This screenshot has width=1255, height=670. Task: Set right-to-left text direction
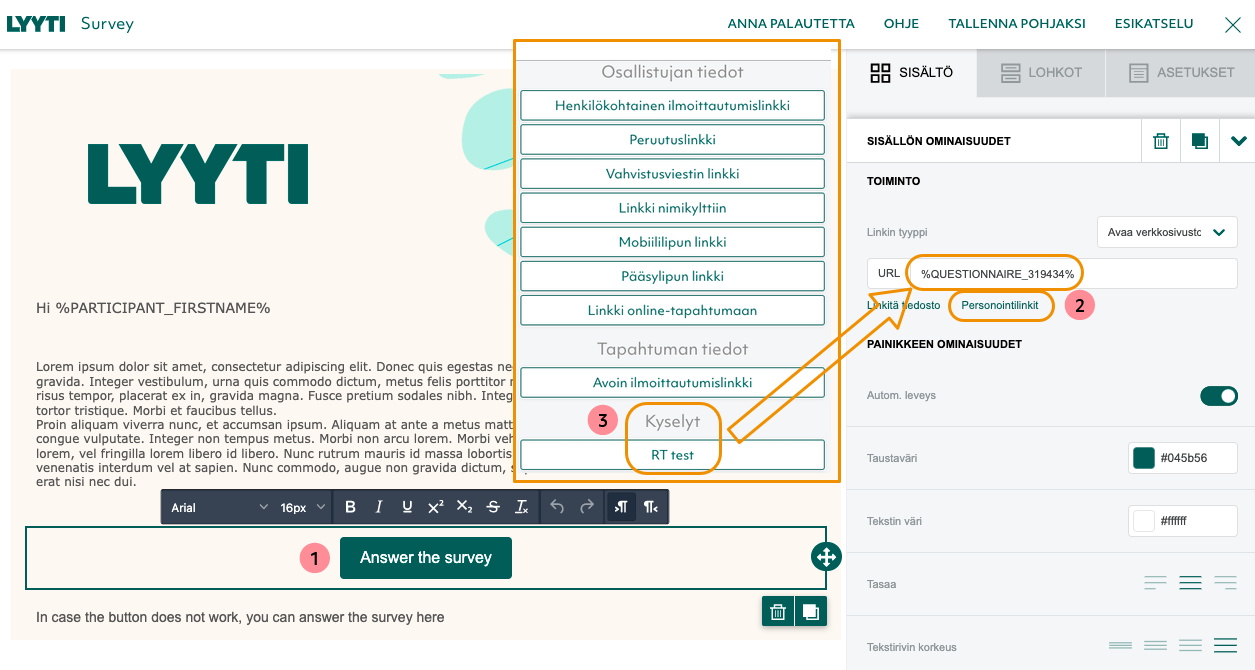(651, 507)
